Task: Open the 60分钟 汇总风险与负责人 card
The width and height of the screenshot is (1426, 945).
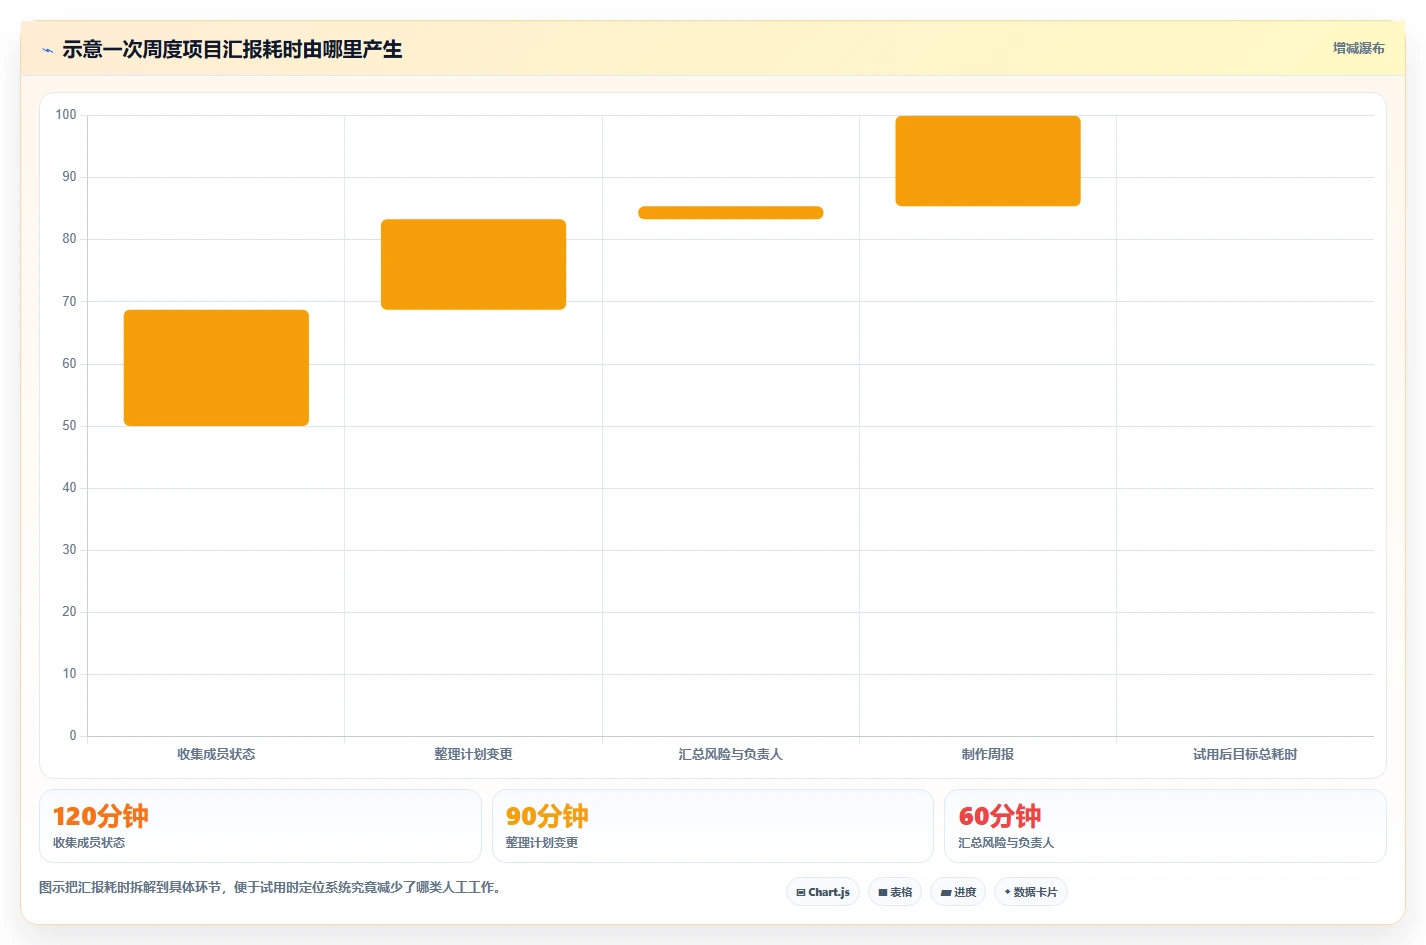Action: click(x=1165, y=826)
